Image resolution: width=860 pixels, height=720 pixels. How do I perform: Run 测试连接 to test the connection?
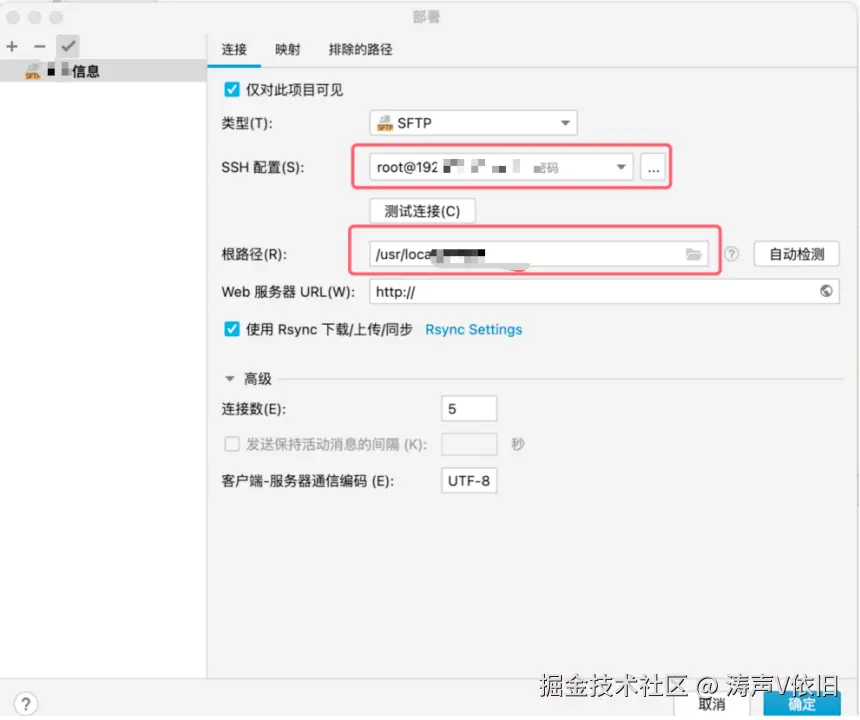click(x=422, y=210)
